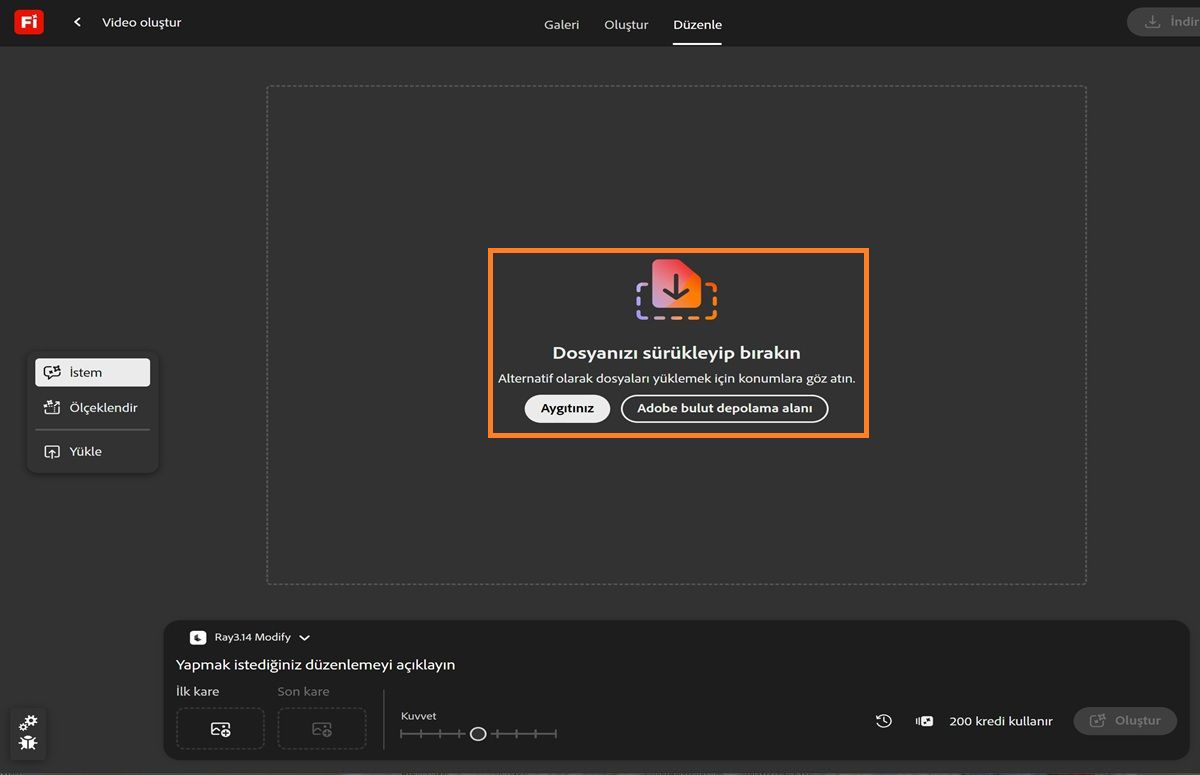Click the credits icon beside 200 kredi
Viewport: 1200px width, 775px height.
click(925, 721)
